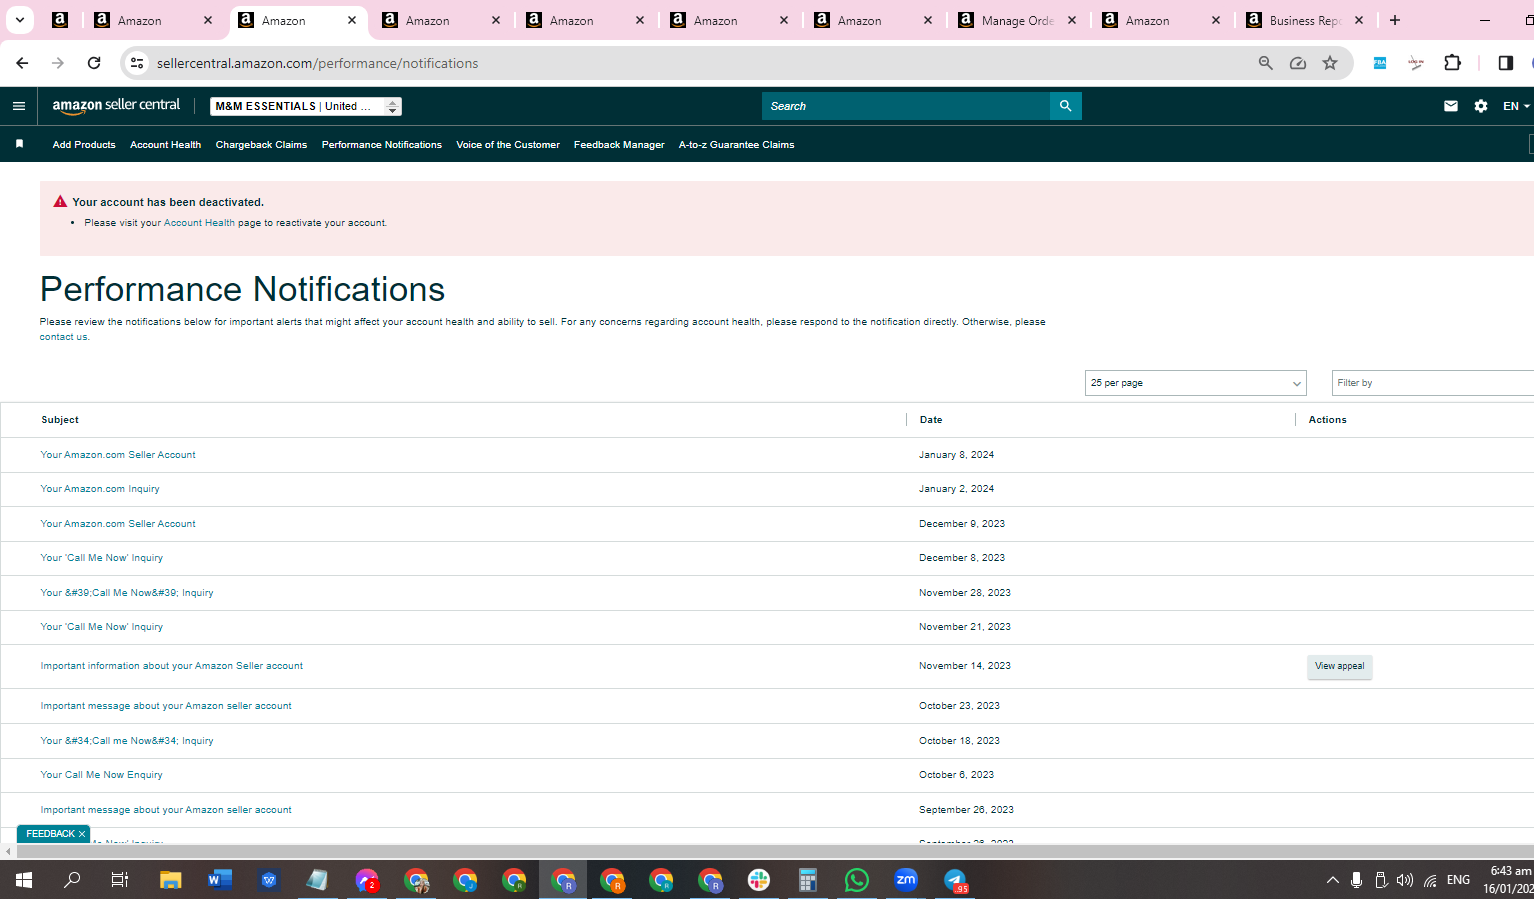Click the View appeal button

click(1339, 666)
